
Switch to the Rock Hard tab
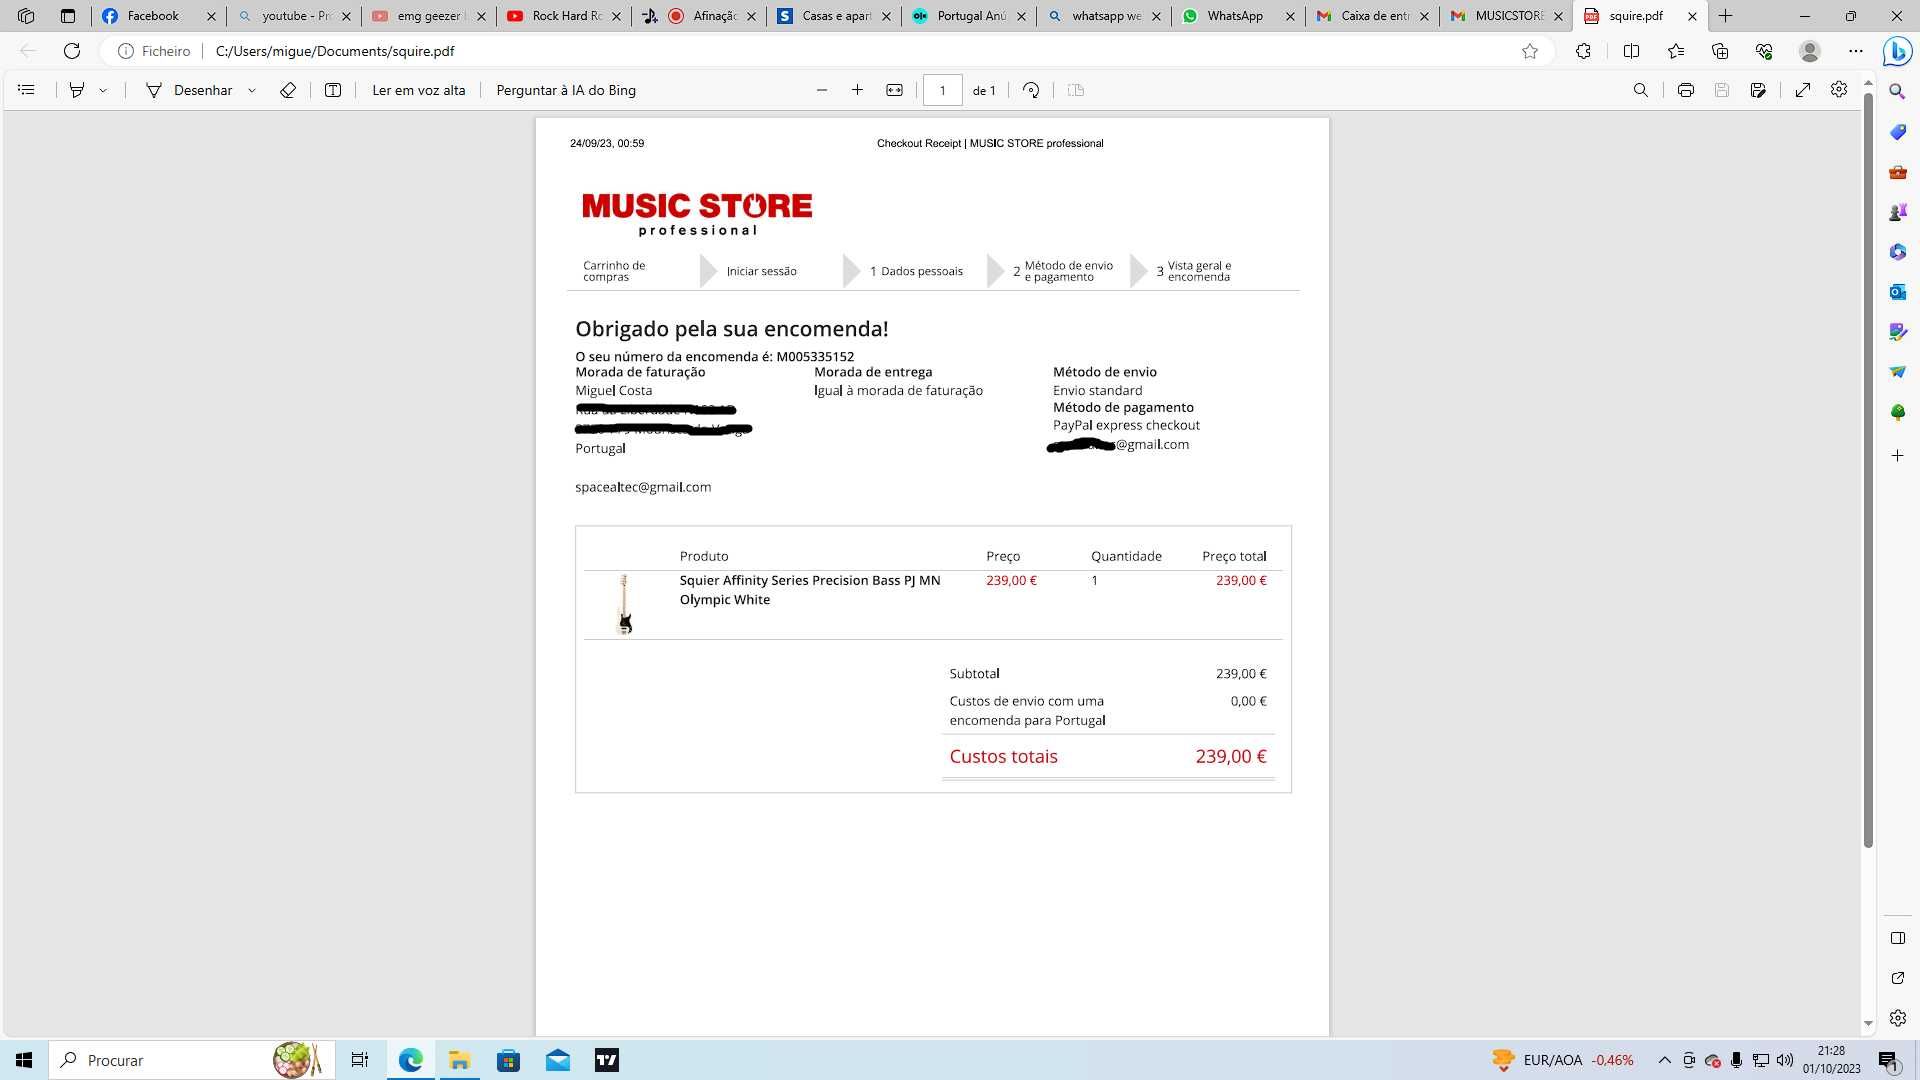(x=565, y=16)
